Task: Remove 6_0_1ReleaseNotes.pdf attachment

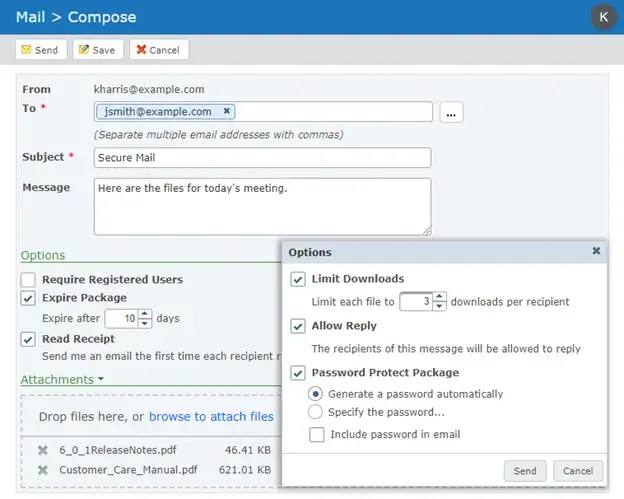Action: [42, 450]
